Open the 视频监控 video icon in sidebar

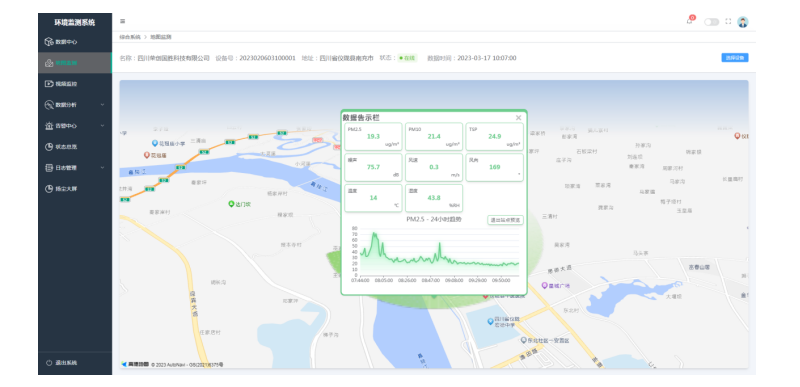pyautogui.click(x=49, y=84)
